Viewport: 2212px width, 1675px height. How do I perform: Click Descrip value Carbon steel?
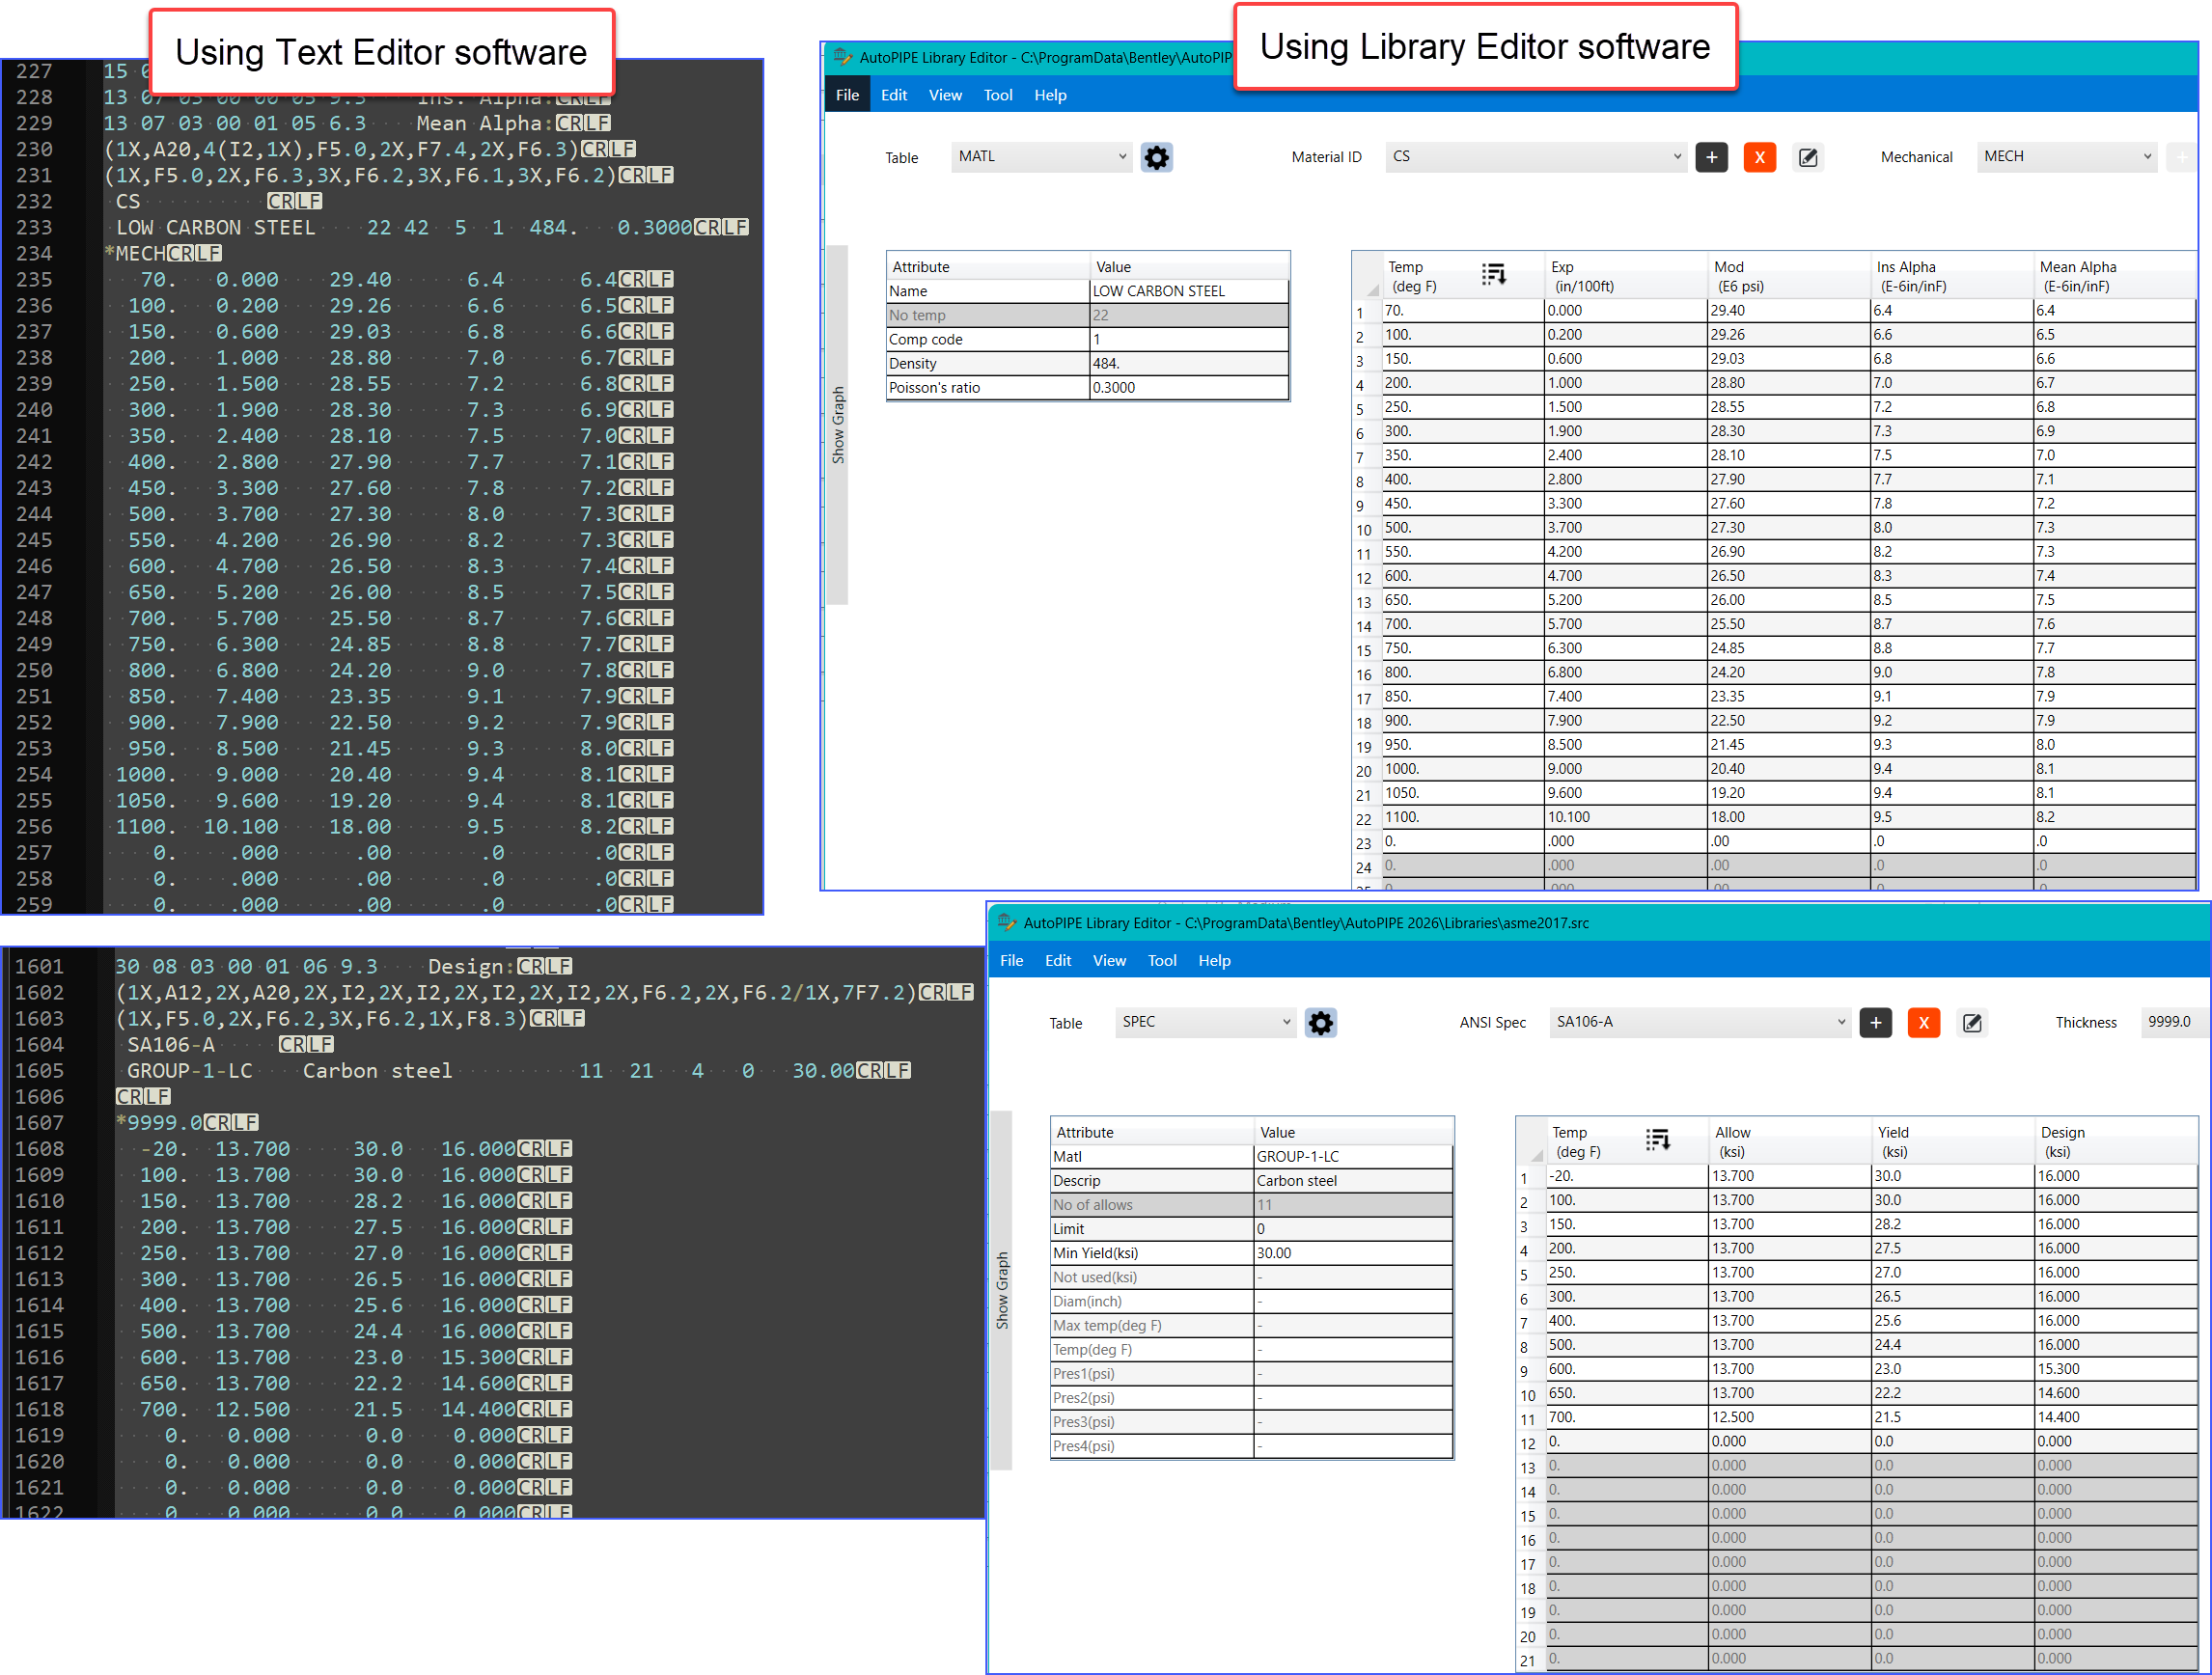pos(1353,1180)
